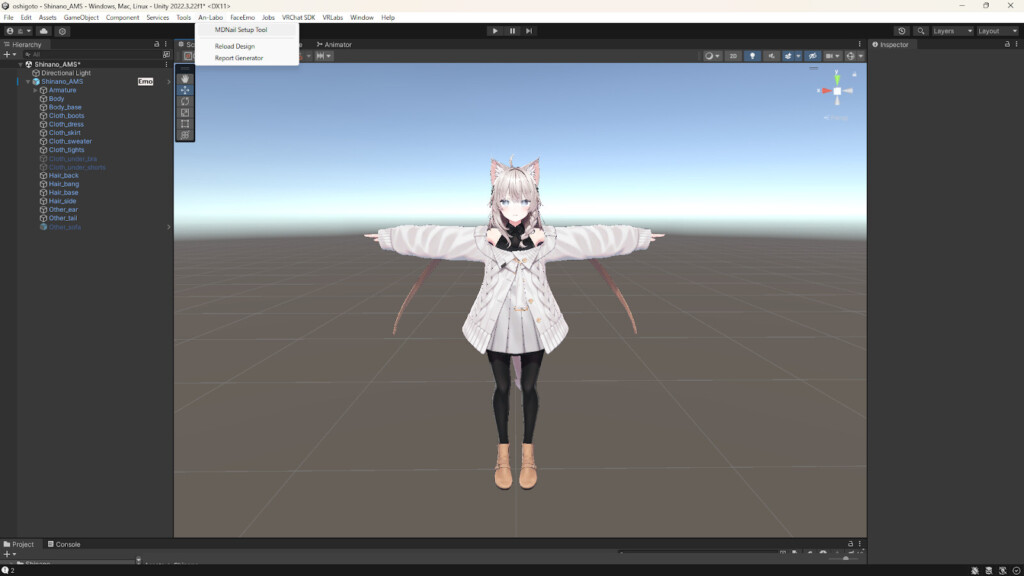Collapse the Shinano_AMS prefab
This screenshot has height=576, width=1024.
pos(27,82)
